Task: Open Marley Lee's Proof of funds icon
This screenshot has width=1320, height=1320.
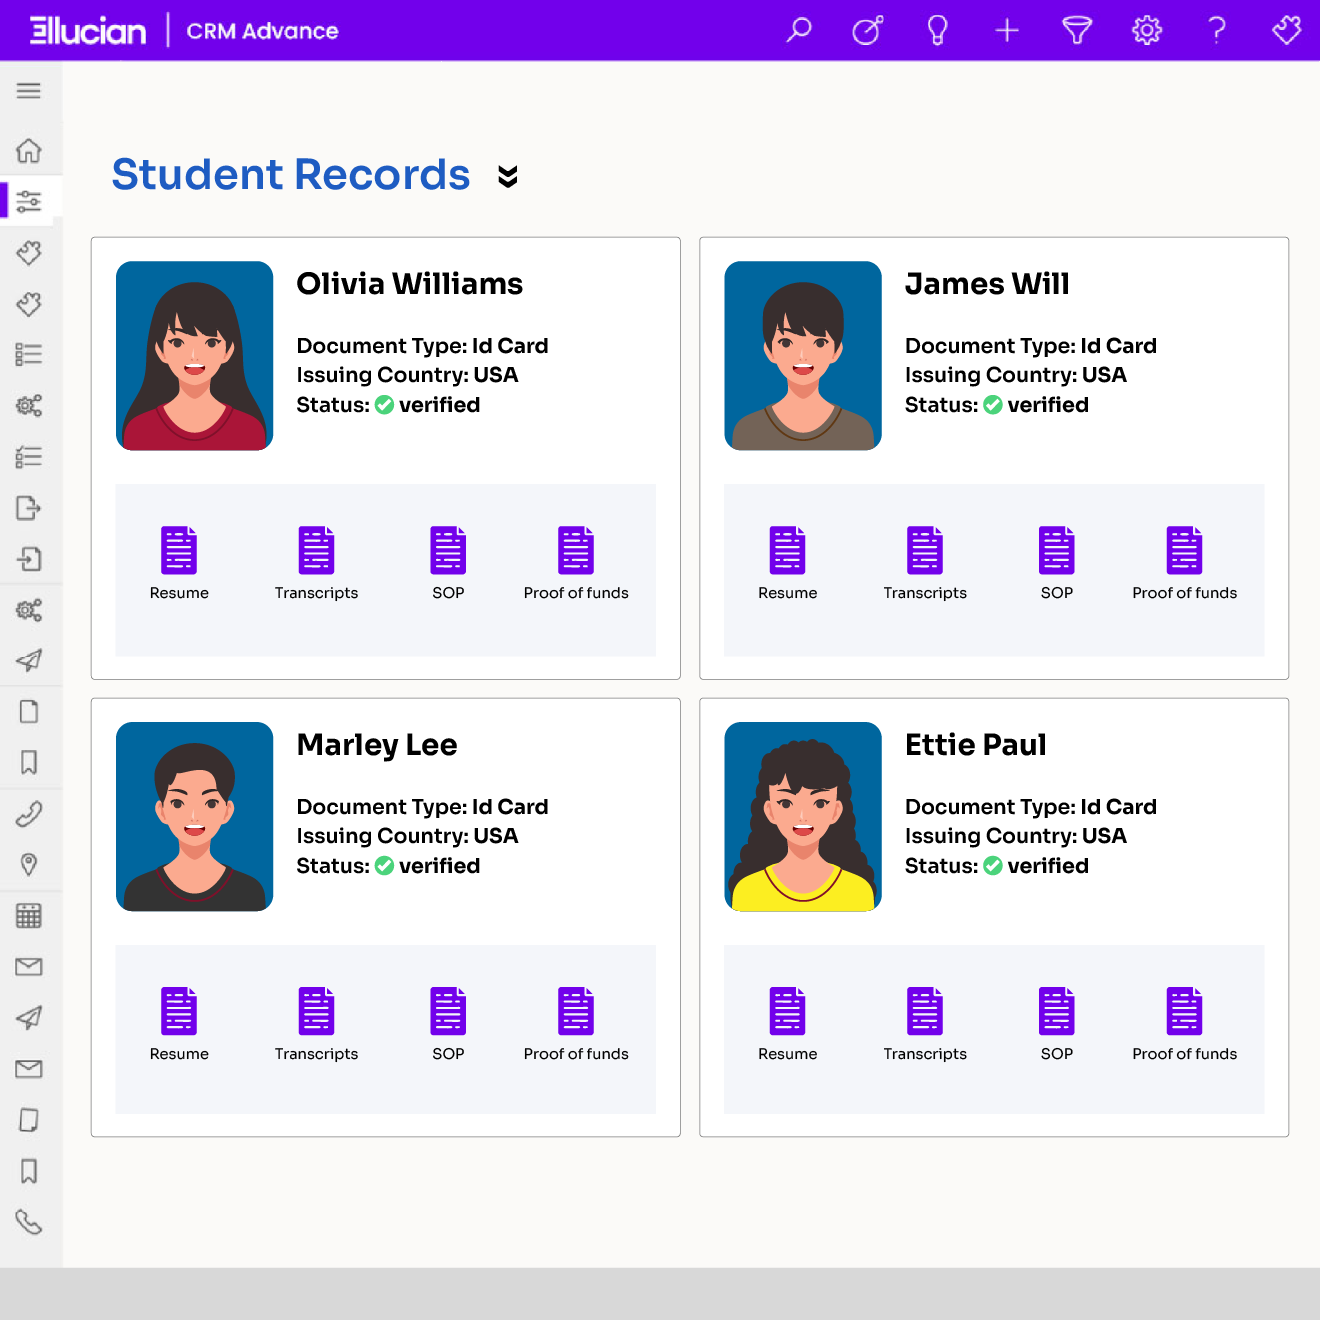Action: tap(576, 1011)
